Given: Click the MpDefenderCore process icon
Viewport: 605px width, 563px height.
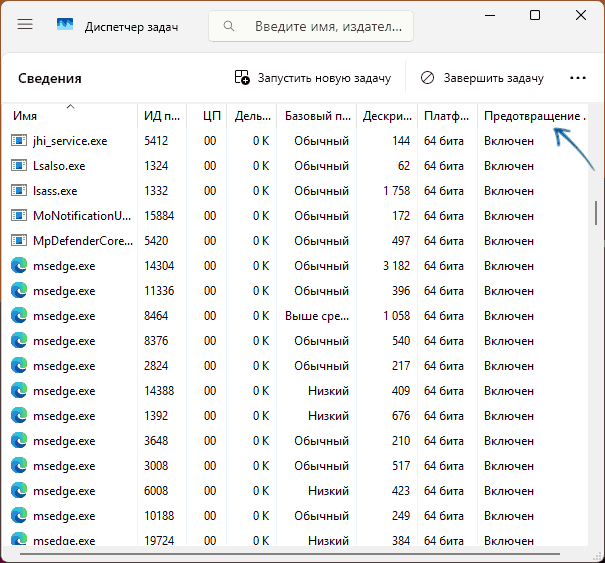Looking at the screenshot, I should tap(19, 241).
